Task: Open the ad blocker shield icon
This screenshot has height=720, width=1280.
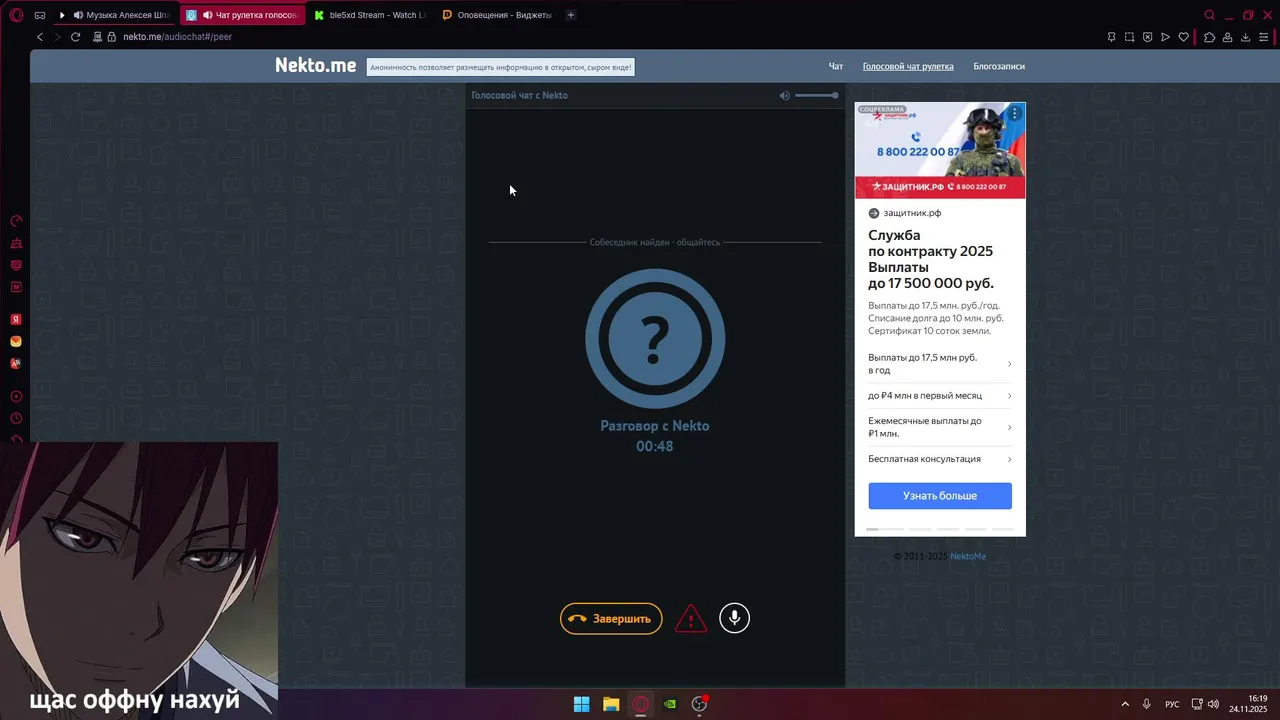Action: 1148,37
